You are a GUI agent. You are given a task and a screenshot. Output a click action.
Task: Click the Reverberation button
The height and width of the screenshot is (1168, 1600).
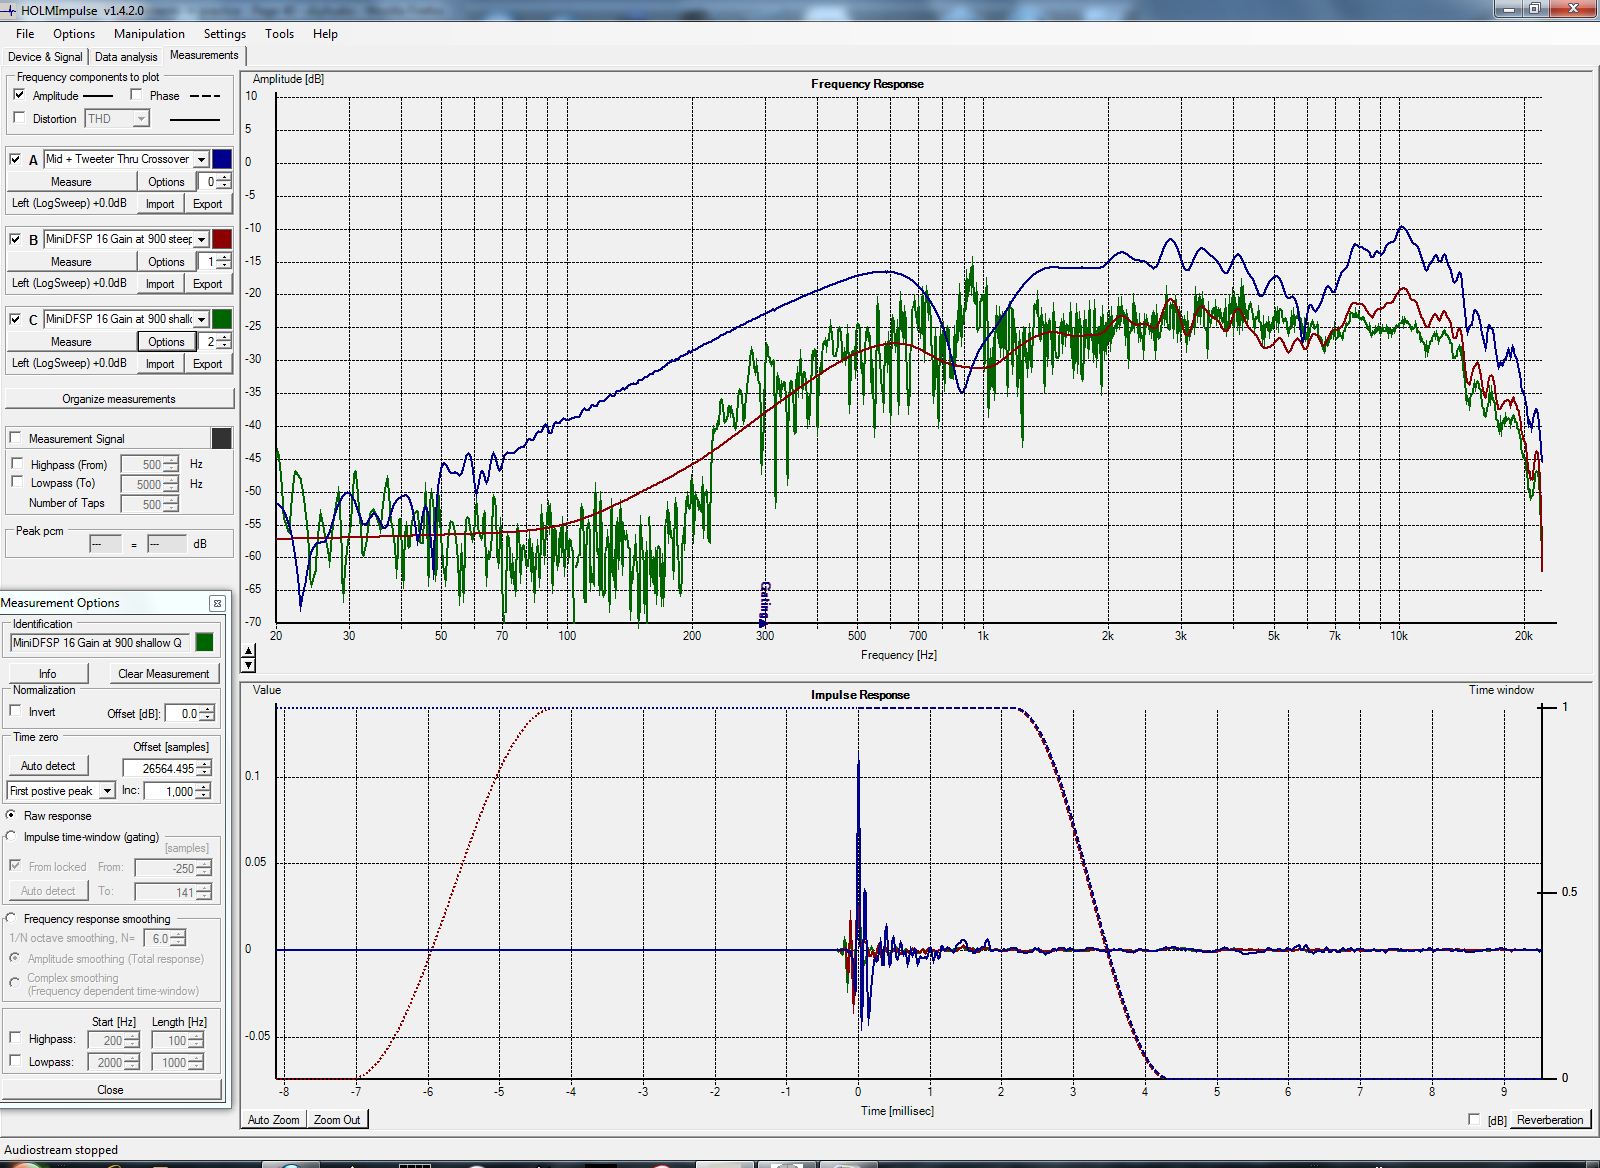1550,1120
